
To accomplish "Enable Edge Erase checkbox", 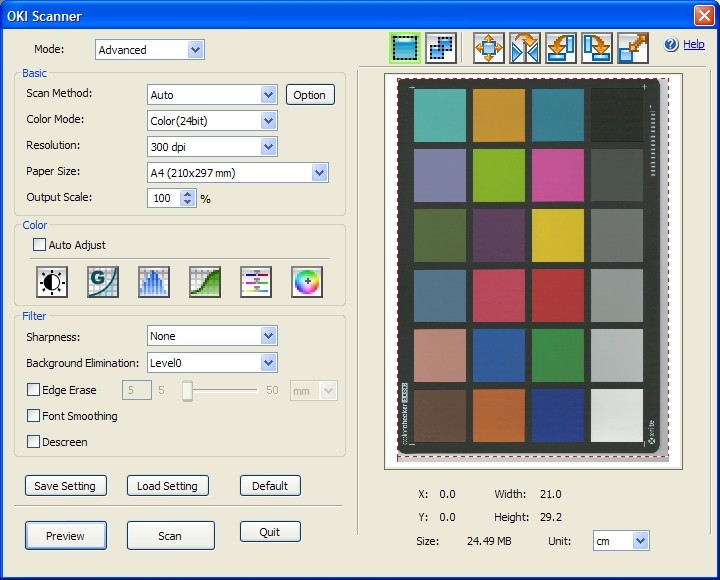I will [34, 390].
